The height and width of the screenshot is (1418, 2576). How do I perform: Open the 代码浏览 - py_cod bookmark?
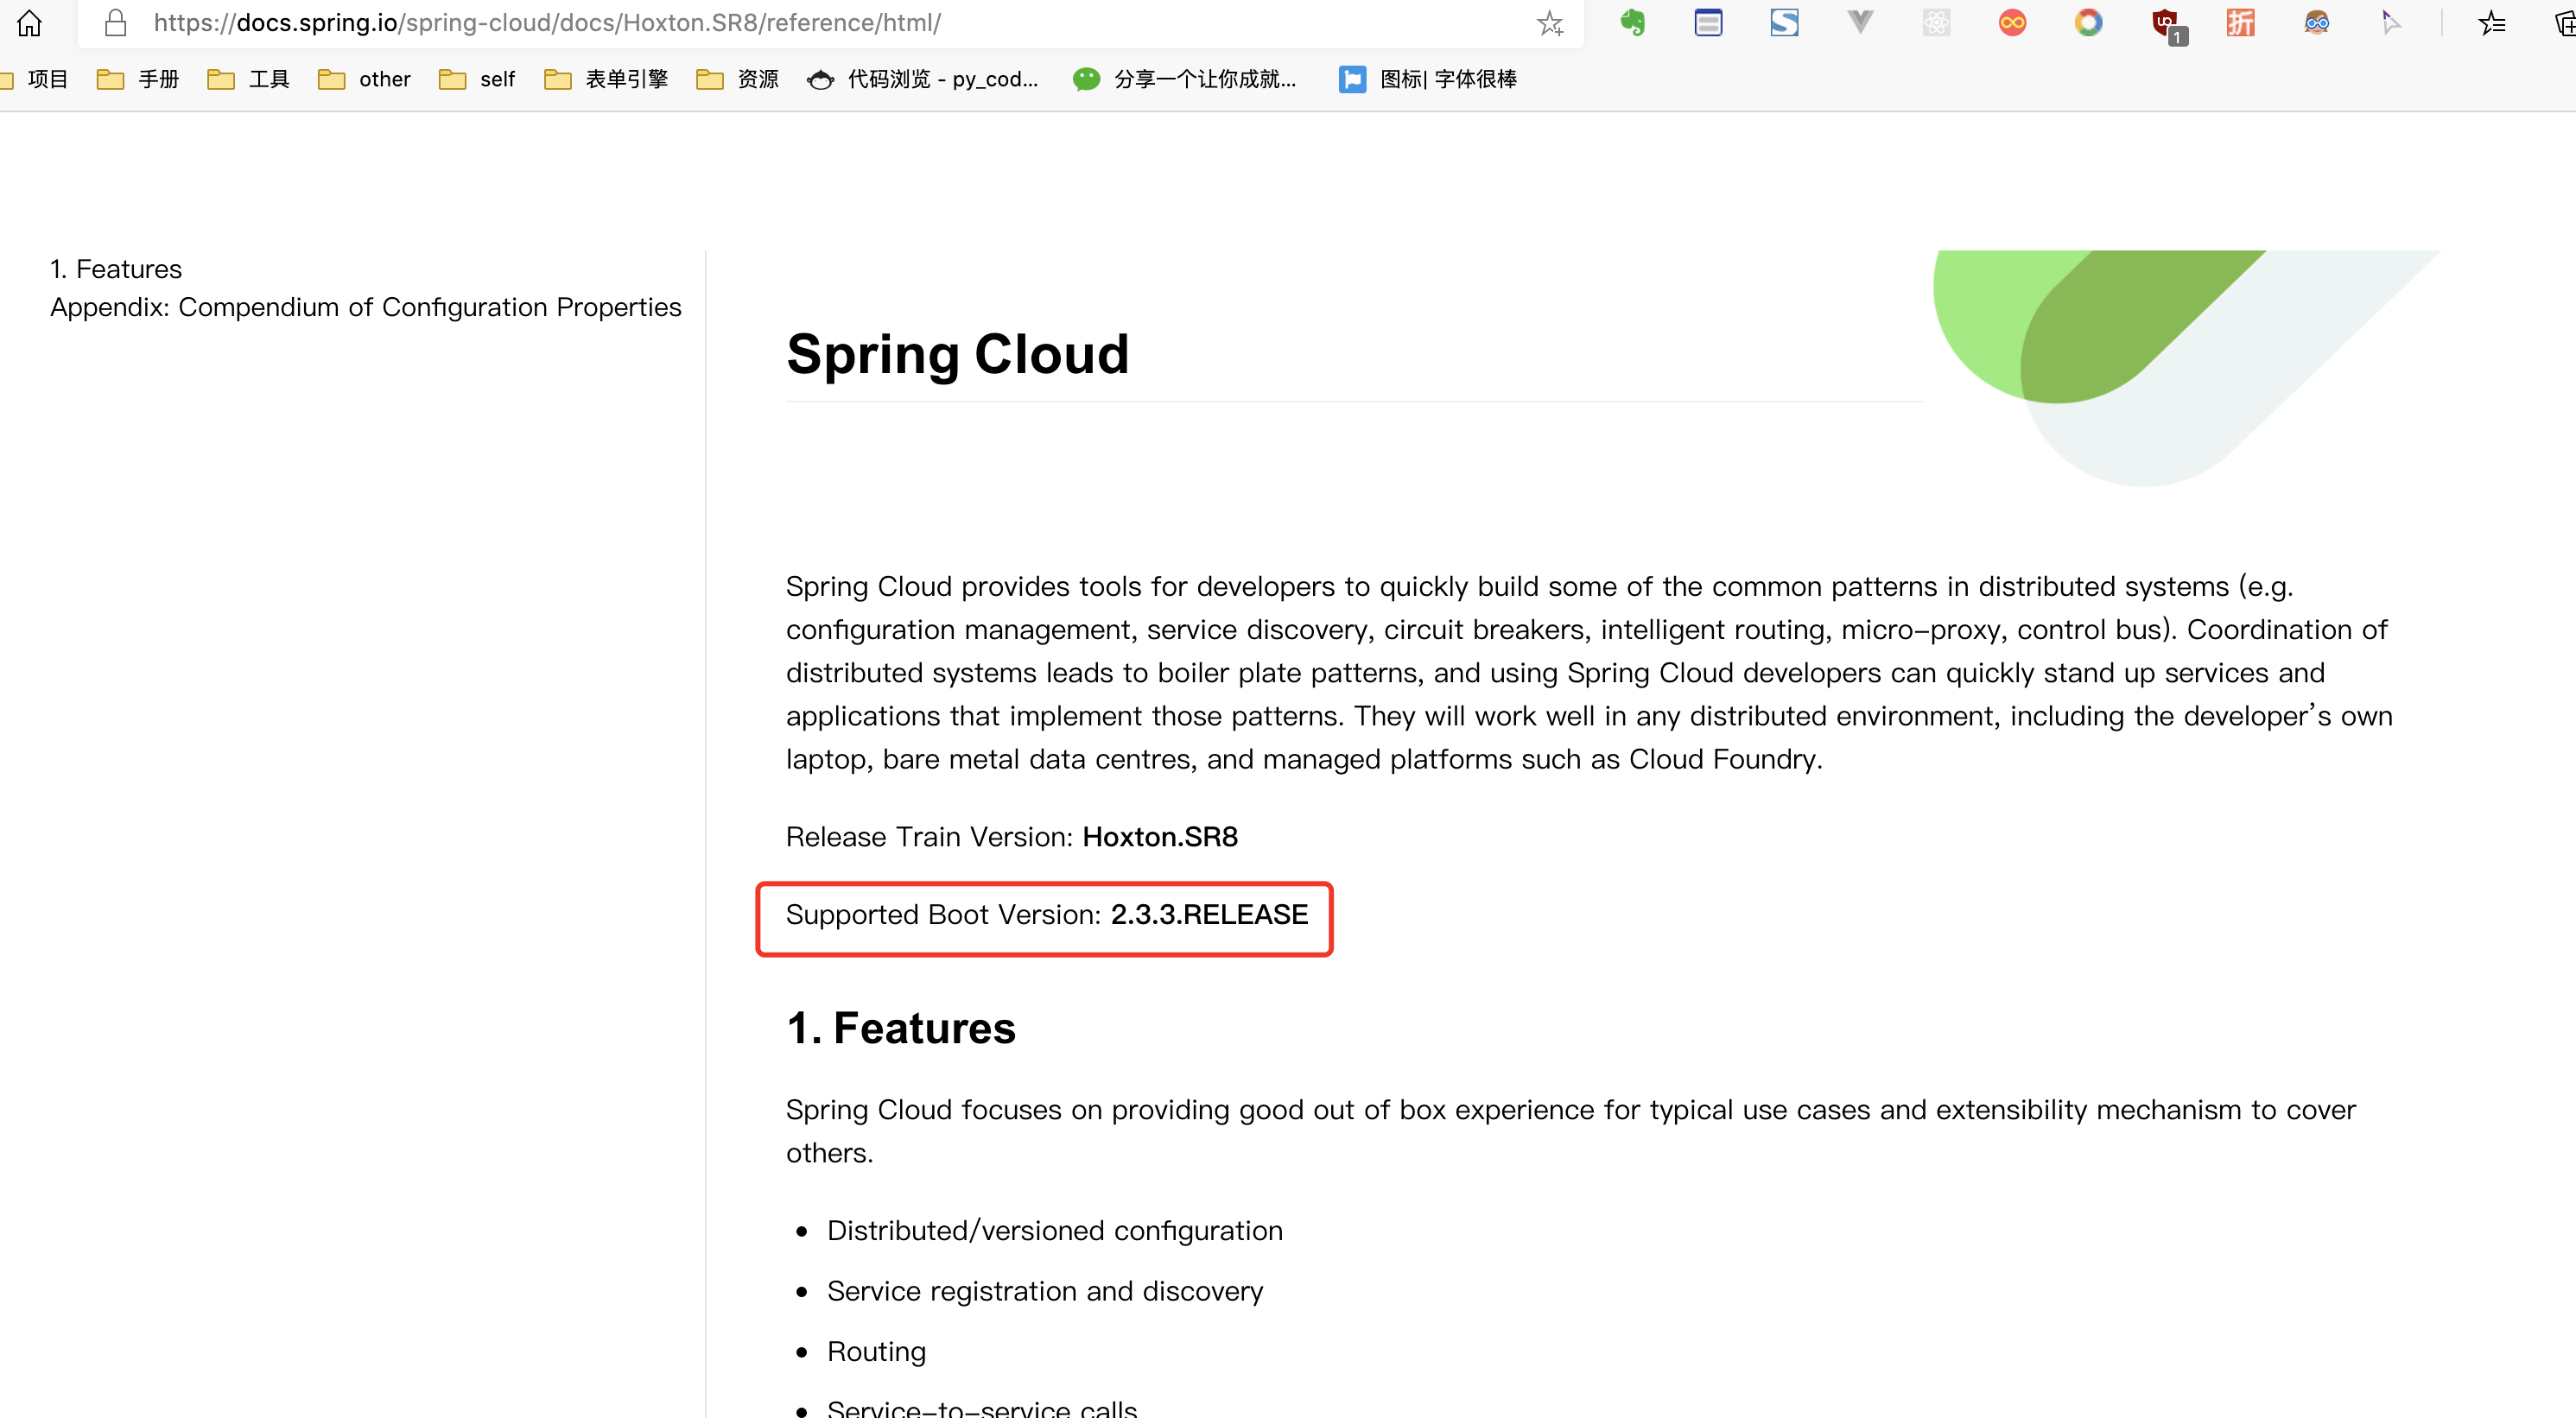click(x=923, y=79)
